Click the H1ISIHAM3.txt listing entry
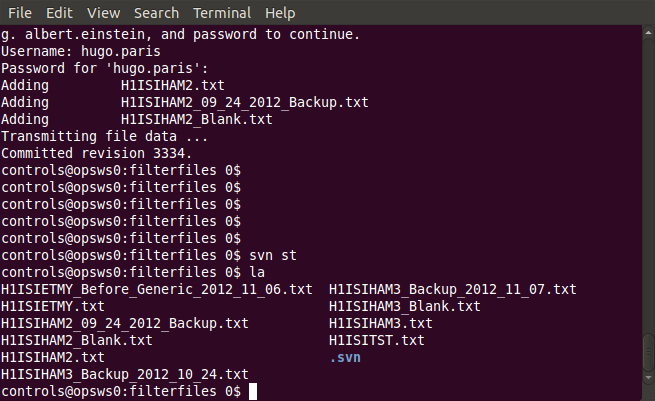 381,323
